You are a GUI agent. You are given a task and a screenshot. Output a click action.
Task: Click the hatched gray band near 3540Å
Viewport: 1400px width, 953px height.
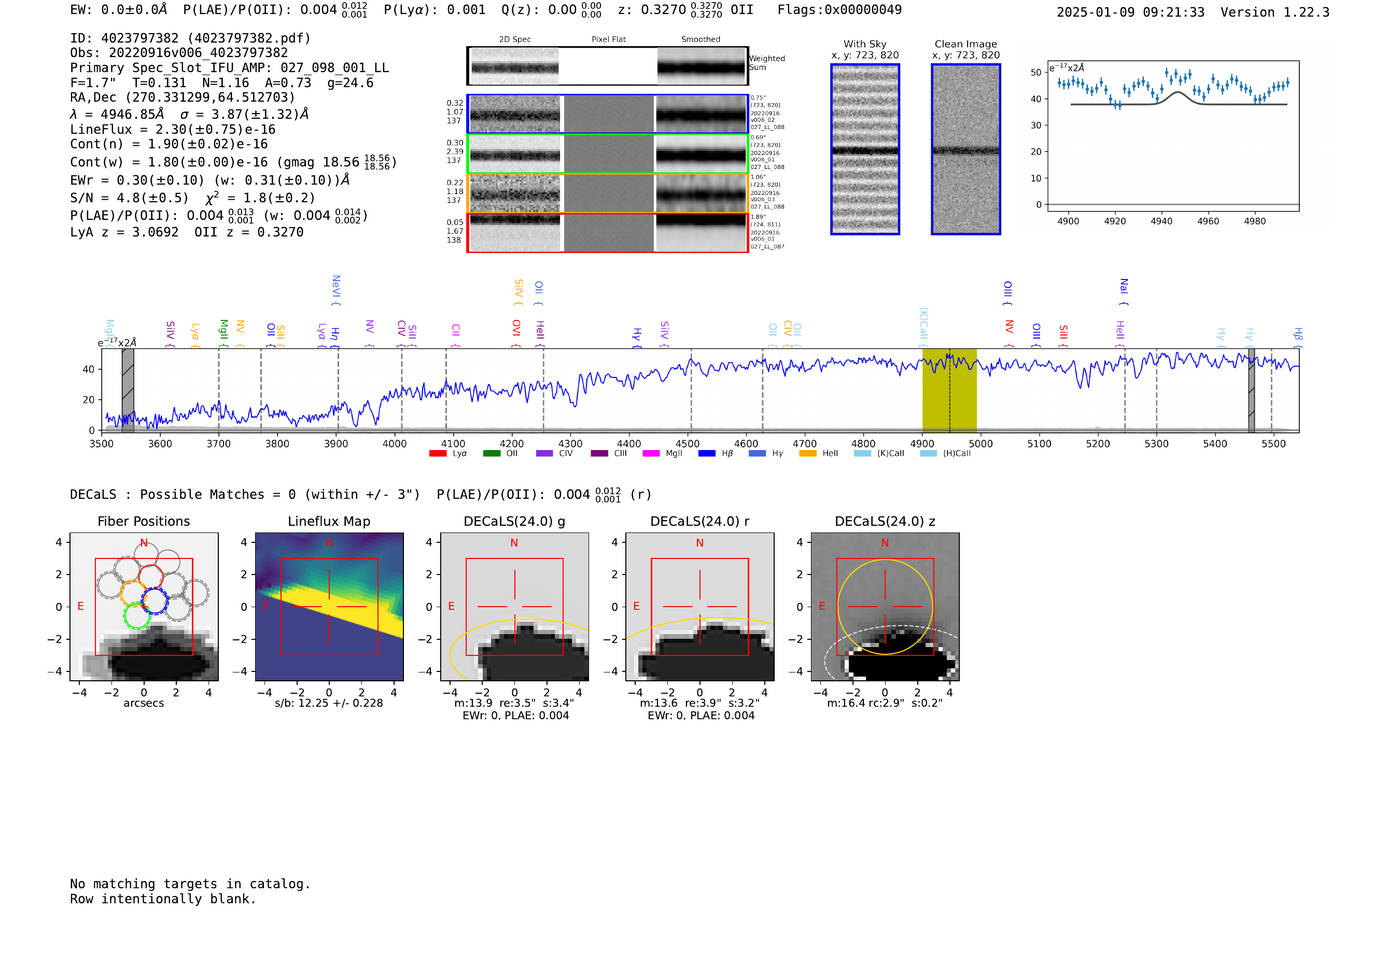[128, 390]
